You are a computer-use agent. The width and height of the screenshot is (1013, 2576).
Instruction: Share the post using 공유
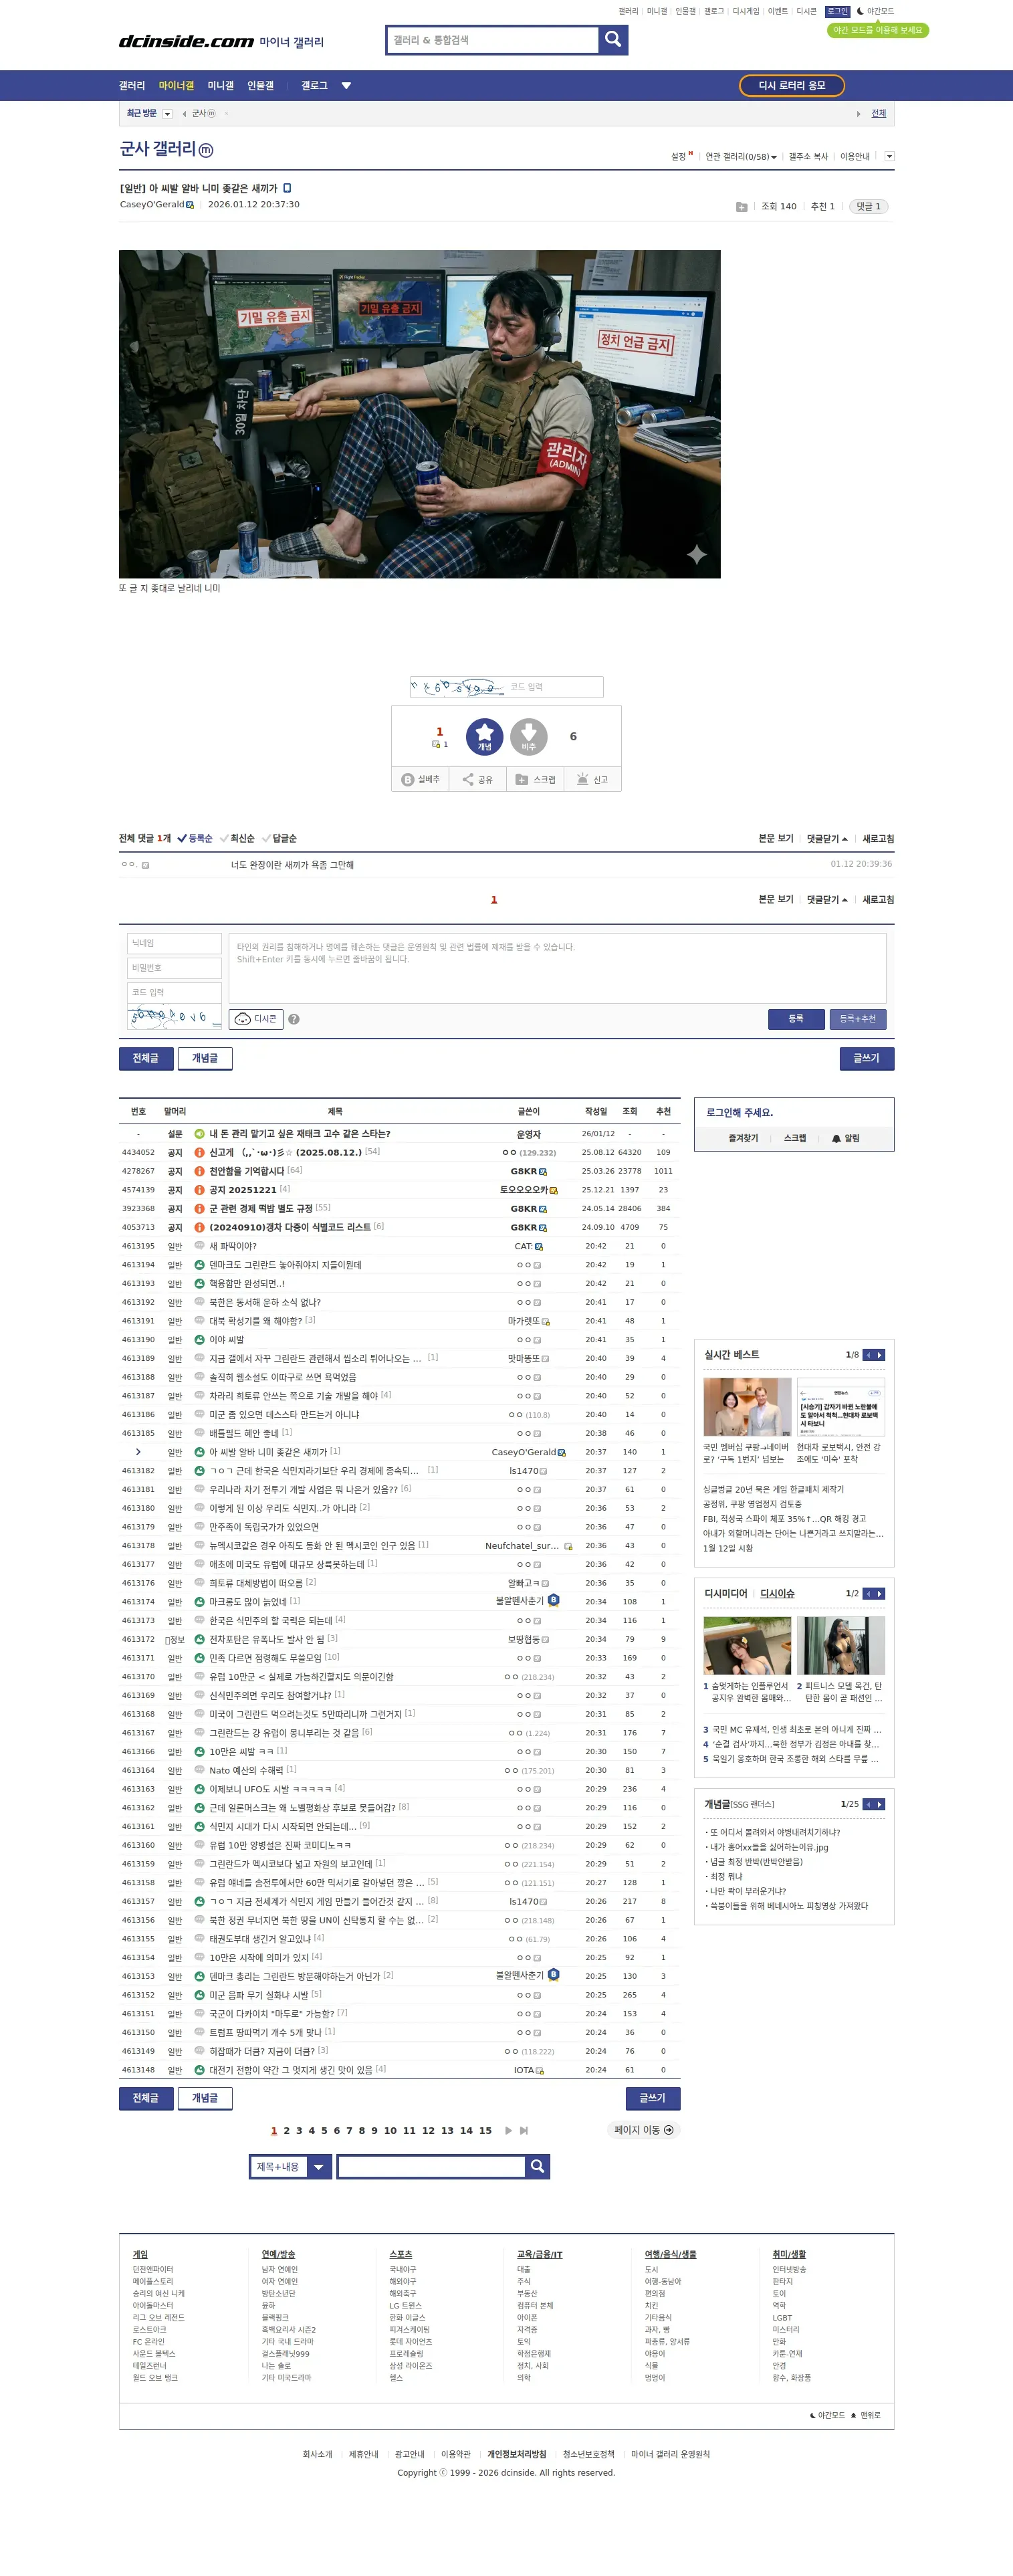(477, 779)
